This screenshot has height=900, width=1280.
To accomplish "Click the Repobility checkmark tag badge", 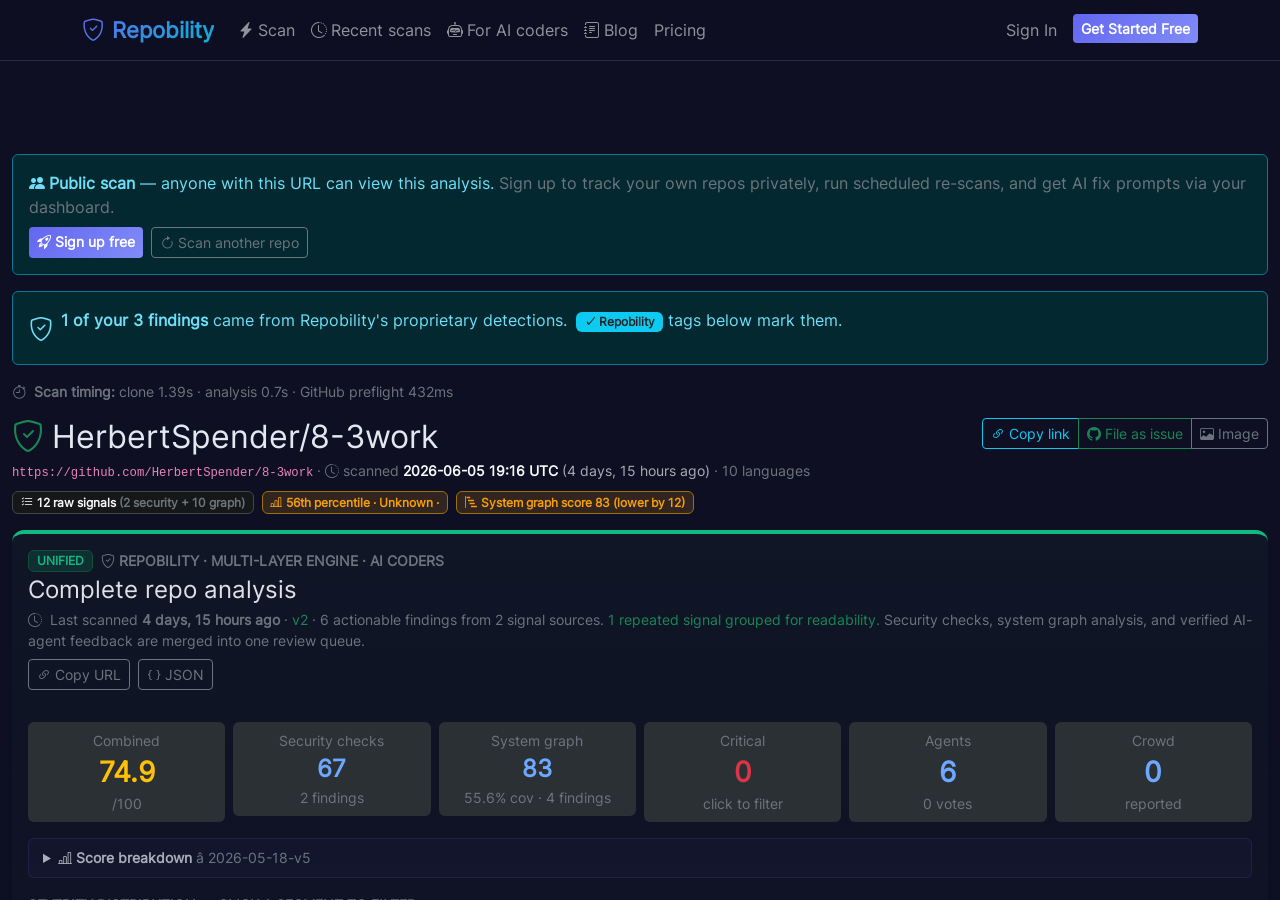I will click(x=619, y=321).
